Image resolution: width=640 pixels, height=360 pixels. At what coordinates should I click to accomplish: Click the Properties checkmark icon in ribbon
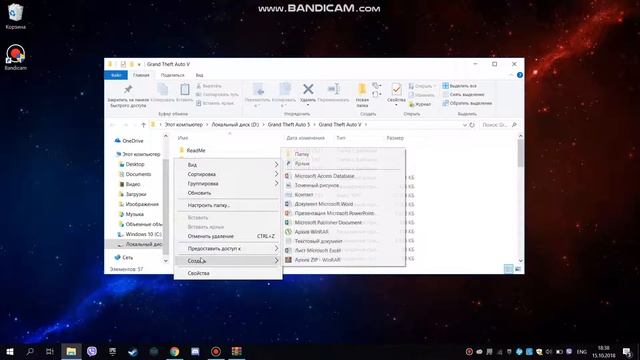click(396, 89)
